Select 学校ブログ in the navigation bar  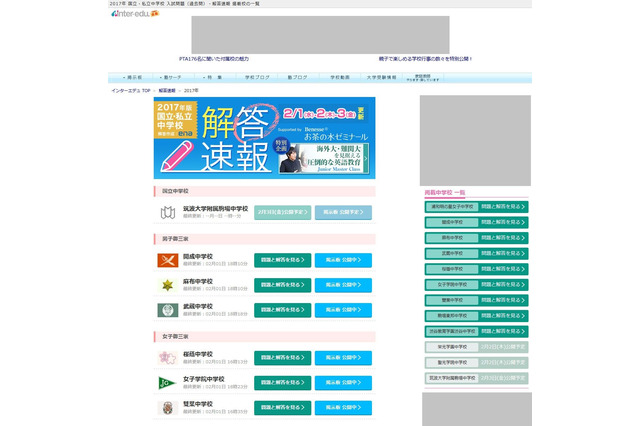257,77
